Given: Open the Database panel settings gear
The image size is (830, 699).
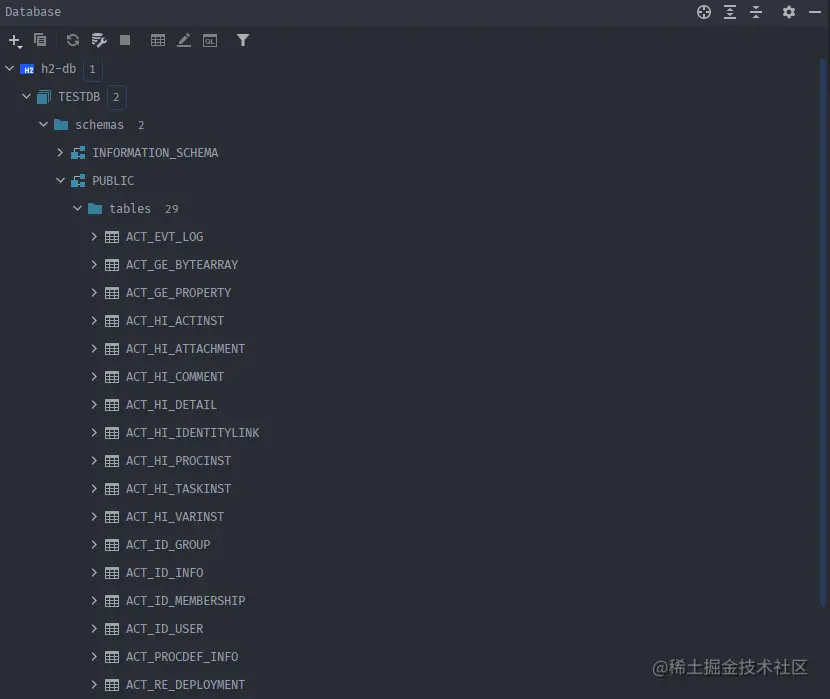Looking at the screenshot, I should point(789,12).
